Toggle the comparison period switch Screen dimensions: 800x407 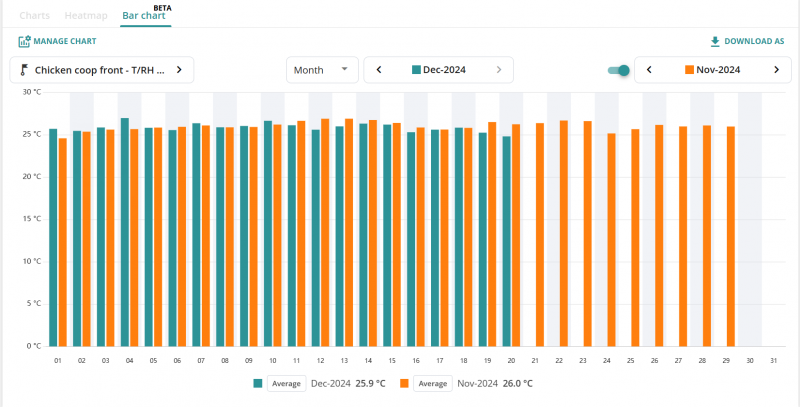coord(619,70)
